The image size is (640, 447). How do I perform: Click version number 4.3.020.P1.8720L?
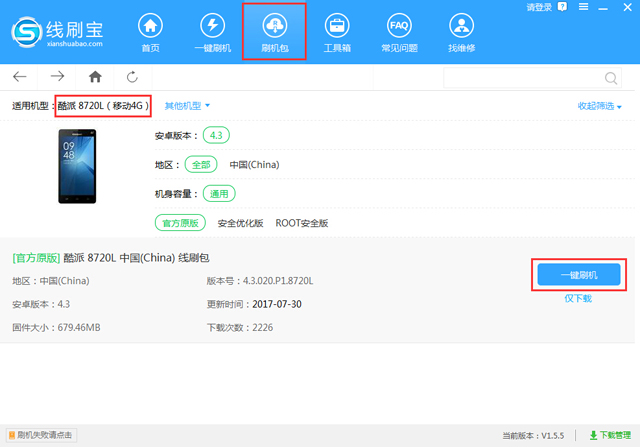278,281
